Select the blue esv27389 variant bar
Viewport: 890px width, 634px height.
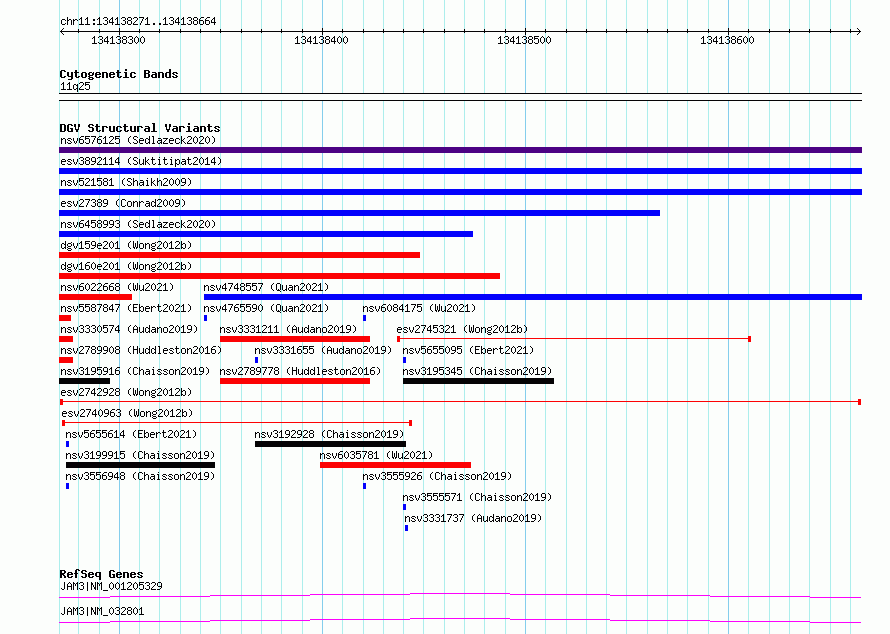(359, 213)
